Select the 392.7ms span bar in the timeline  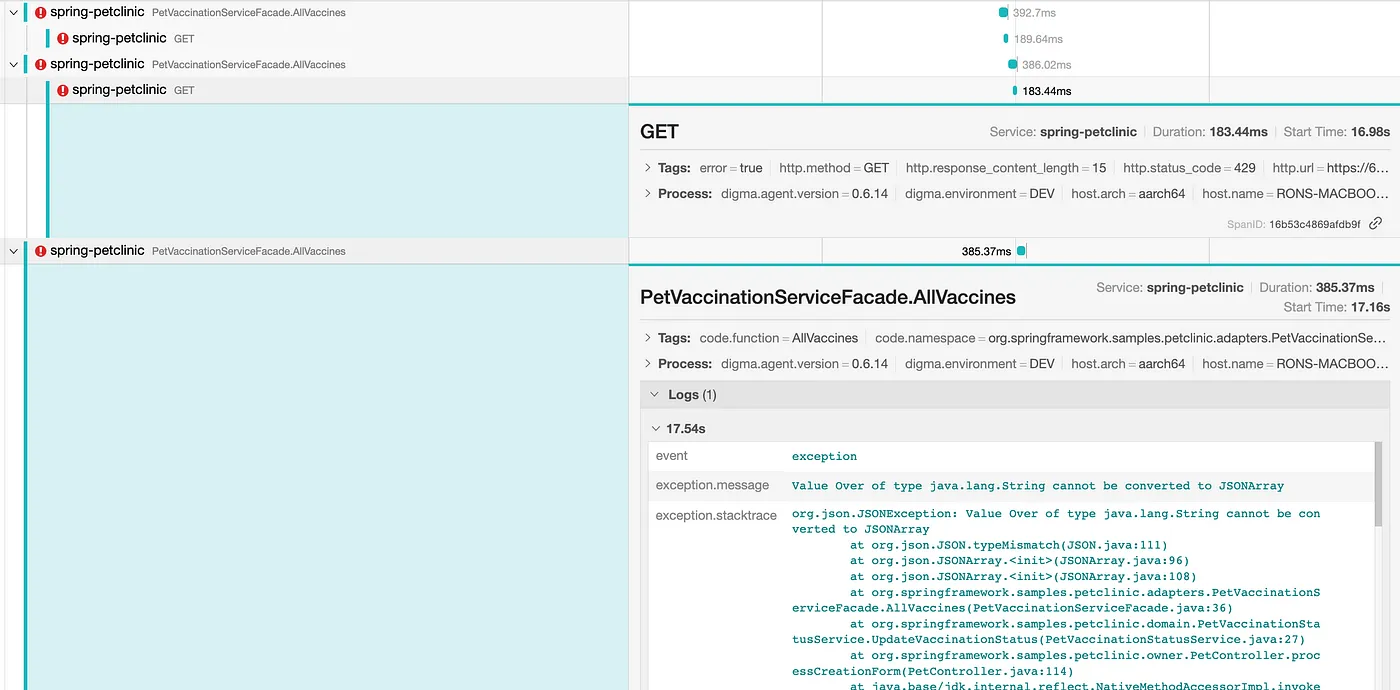1003,13
